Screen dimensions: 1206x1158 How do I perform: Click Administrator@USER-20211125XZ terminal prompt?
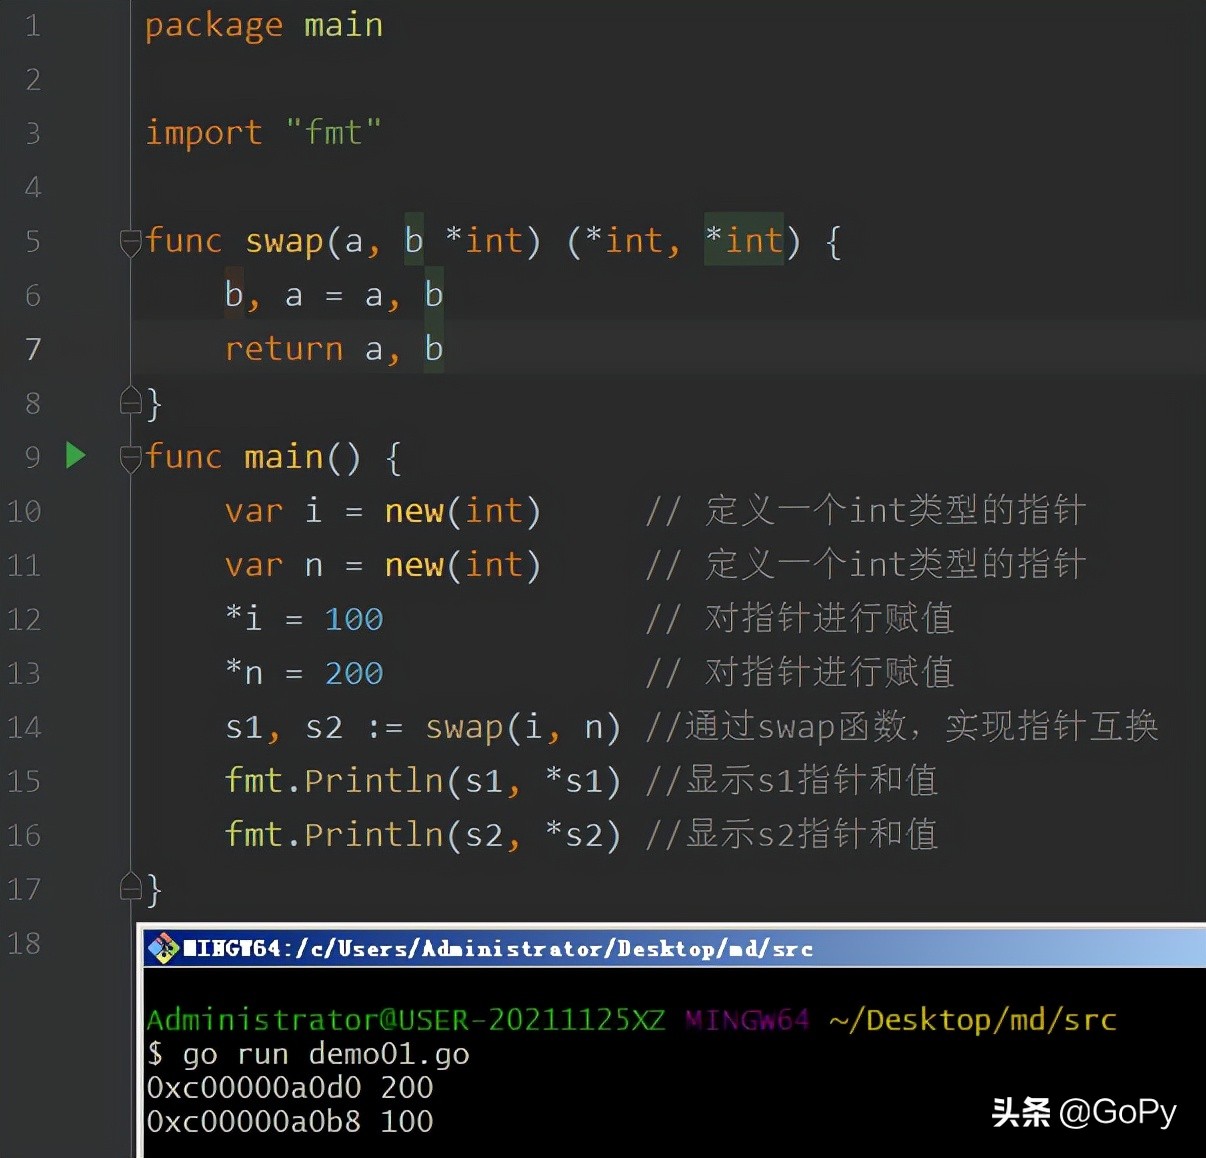405,1020
